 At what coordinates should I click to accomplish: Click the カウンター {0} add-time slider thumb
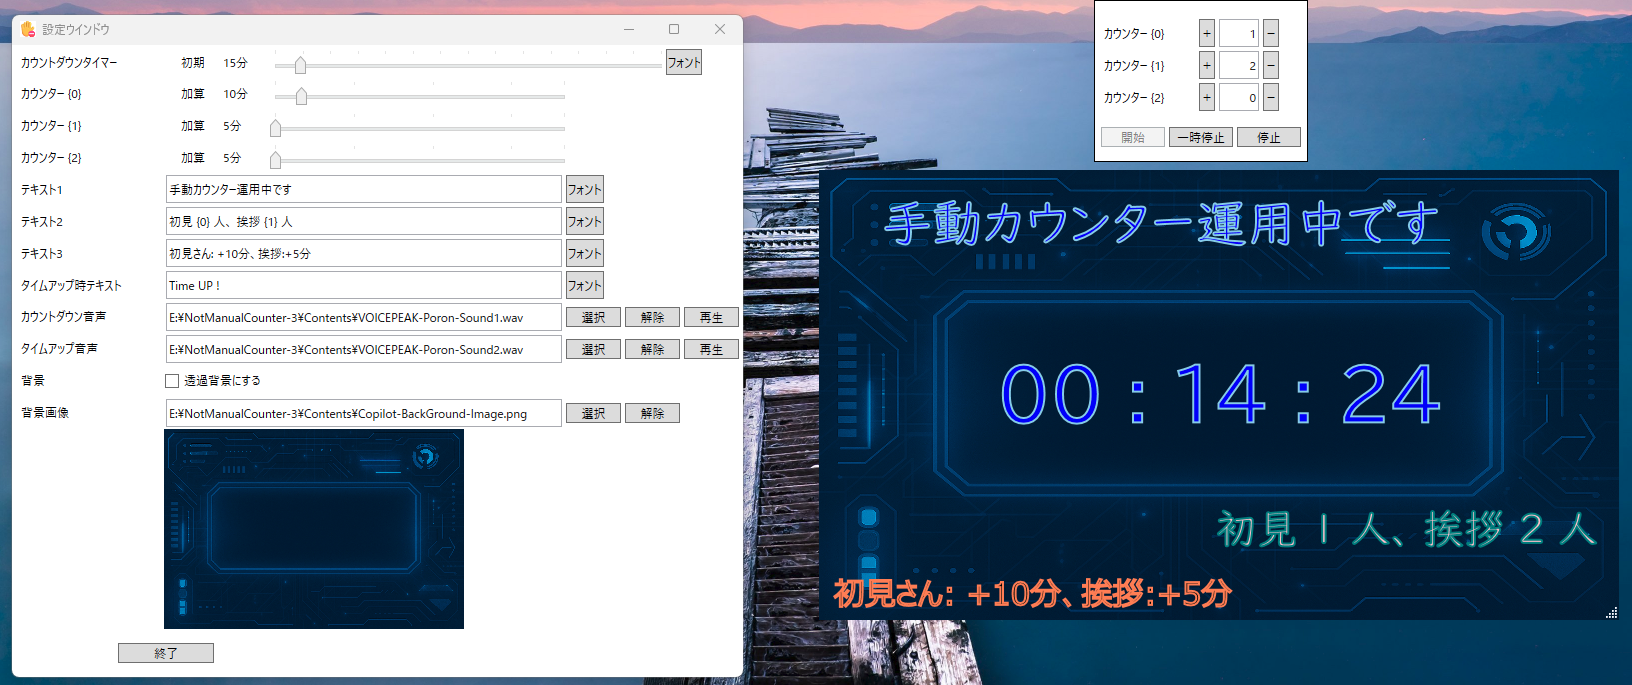(x=301, y=97)
